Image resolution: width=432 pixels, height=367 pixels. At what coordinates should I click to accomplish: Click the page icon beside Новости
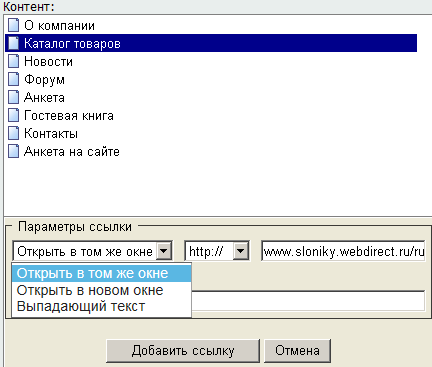(x=14, y=61)
